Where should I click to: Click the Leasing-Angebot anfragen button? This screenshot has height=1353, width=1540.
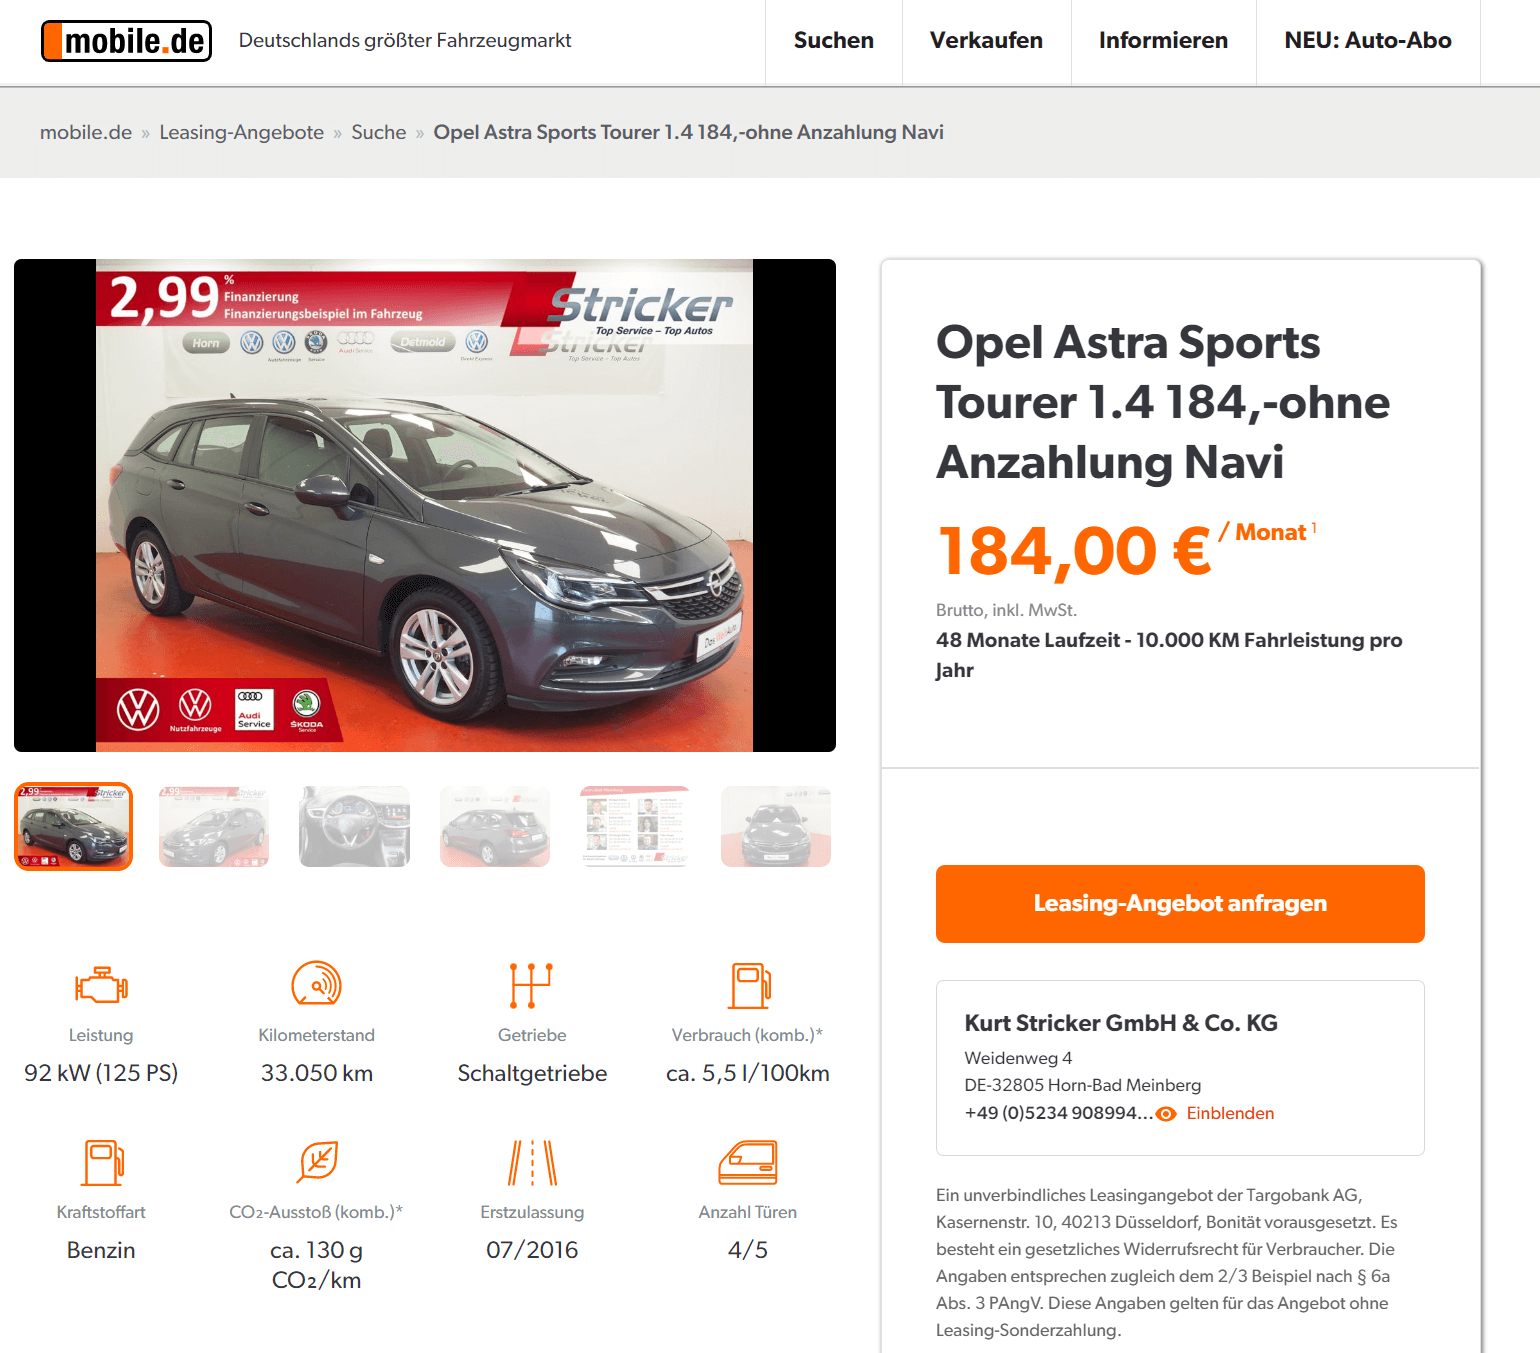[1180, 904]
